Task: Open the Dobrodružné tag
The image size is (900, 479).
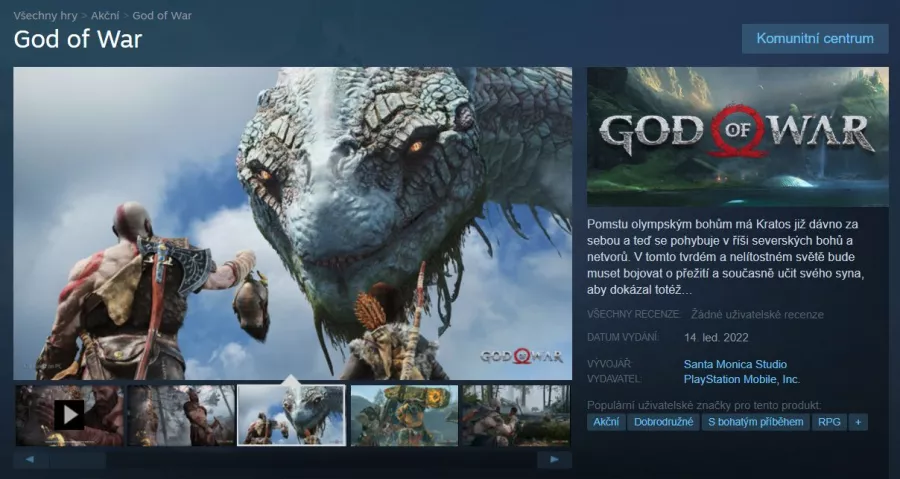Action: pos(664,422)
